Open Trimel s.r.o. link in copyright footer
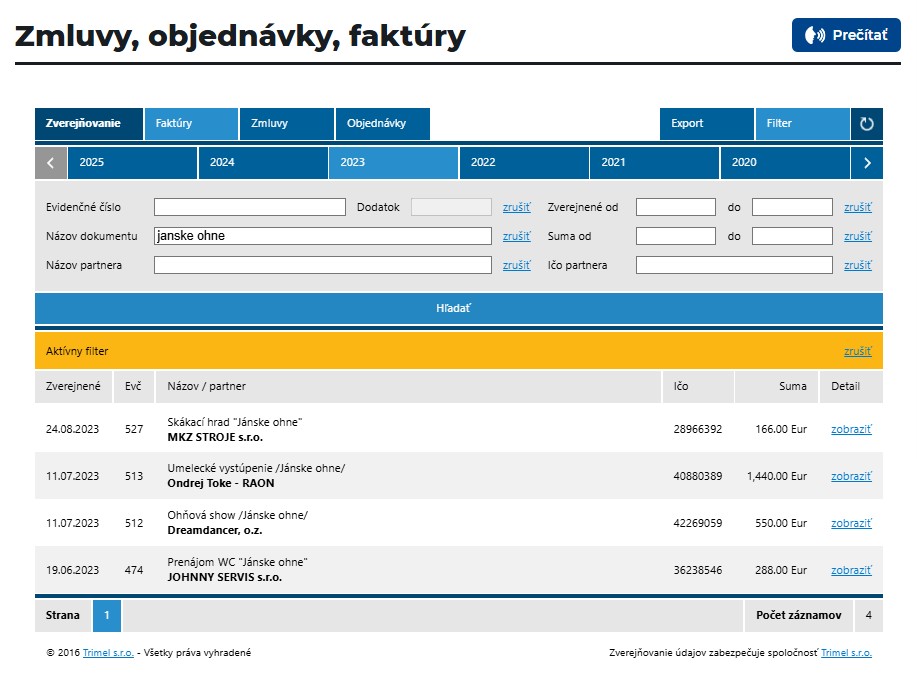This screenshot has width=917, height=676. click(108, 653)
